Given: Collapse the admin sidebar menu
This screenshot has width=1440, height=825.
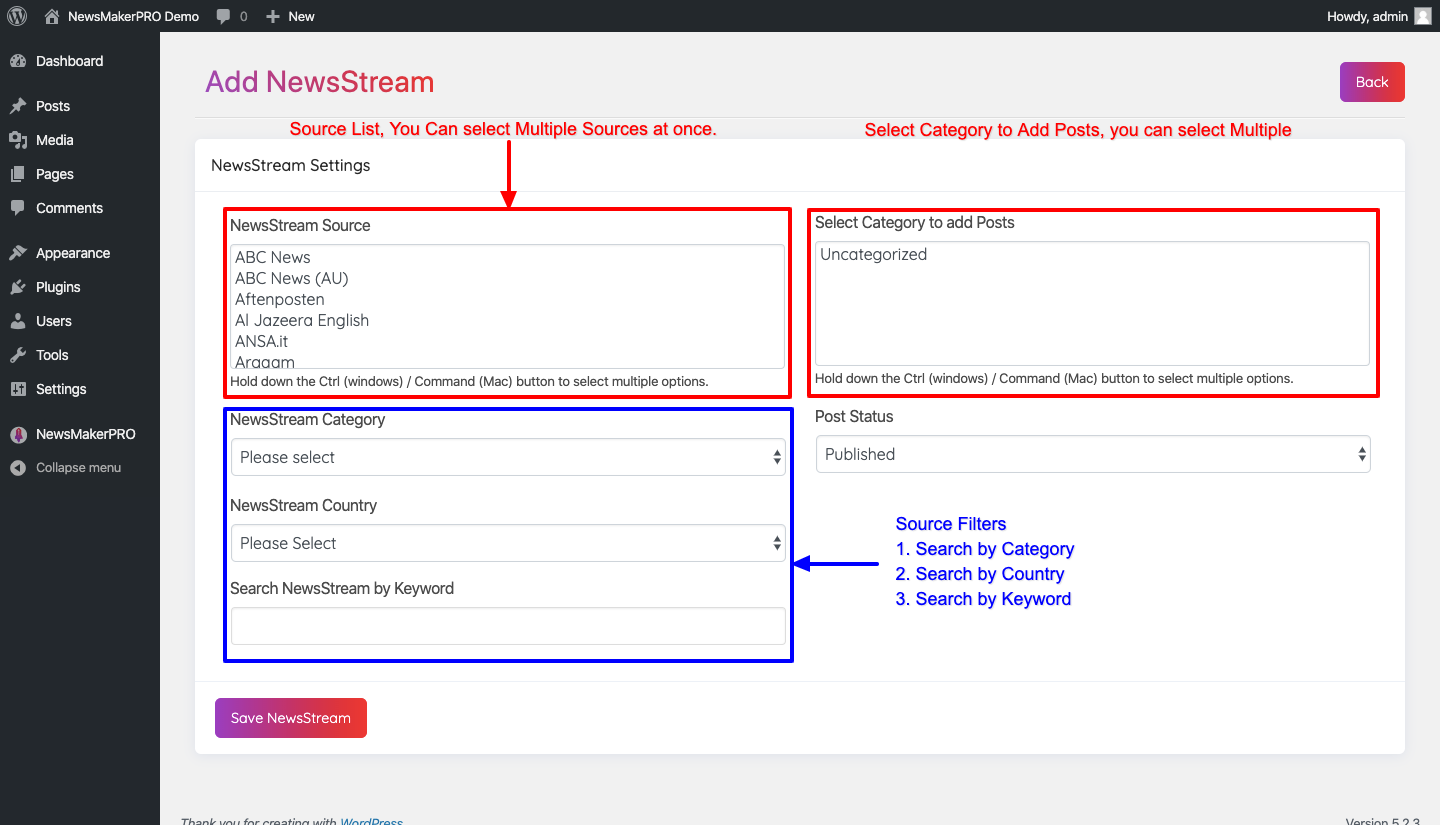Looking at the screenshot, I should click(x=80, y=468).
